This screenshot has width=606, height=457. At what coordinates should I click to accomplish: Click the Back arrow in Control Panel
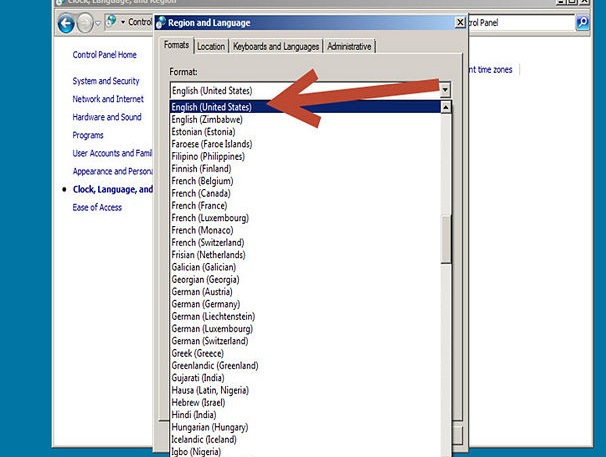(66, 24)
